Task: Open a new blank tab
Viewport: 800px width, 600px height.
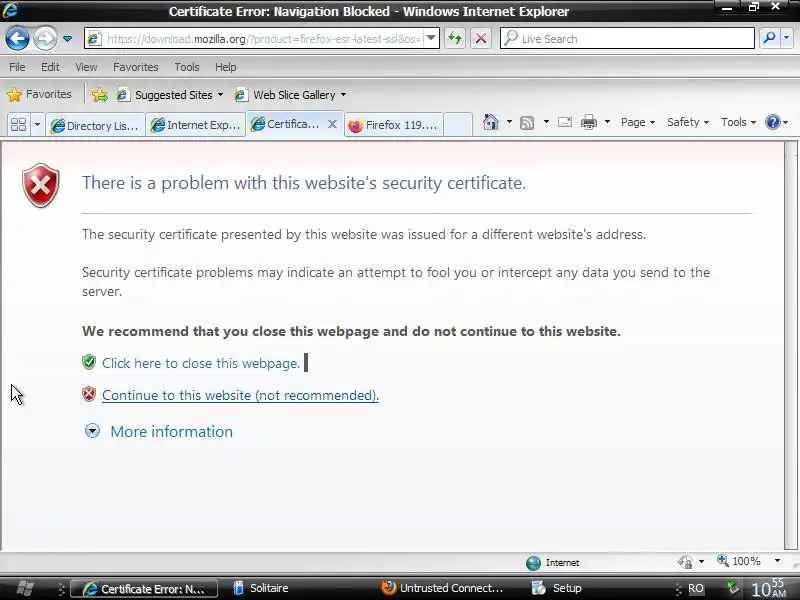Action: pos(458,125)
